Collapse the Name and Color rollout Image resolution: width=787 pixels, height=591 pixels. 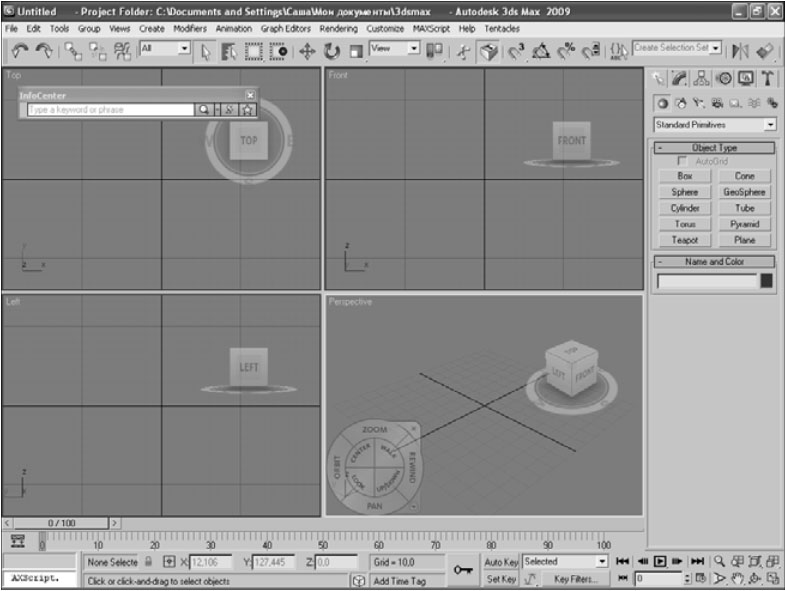(714, 262)
